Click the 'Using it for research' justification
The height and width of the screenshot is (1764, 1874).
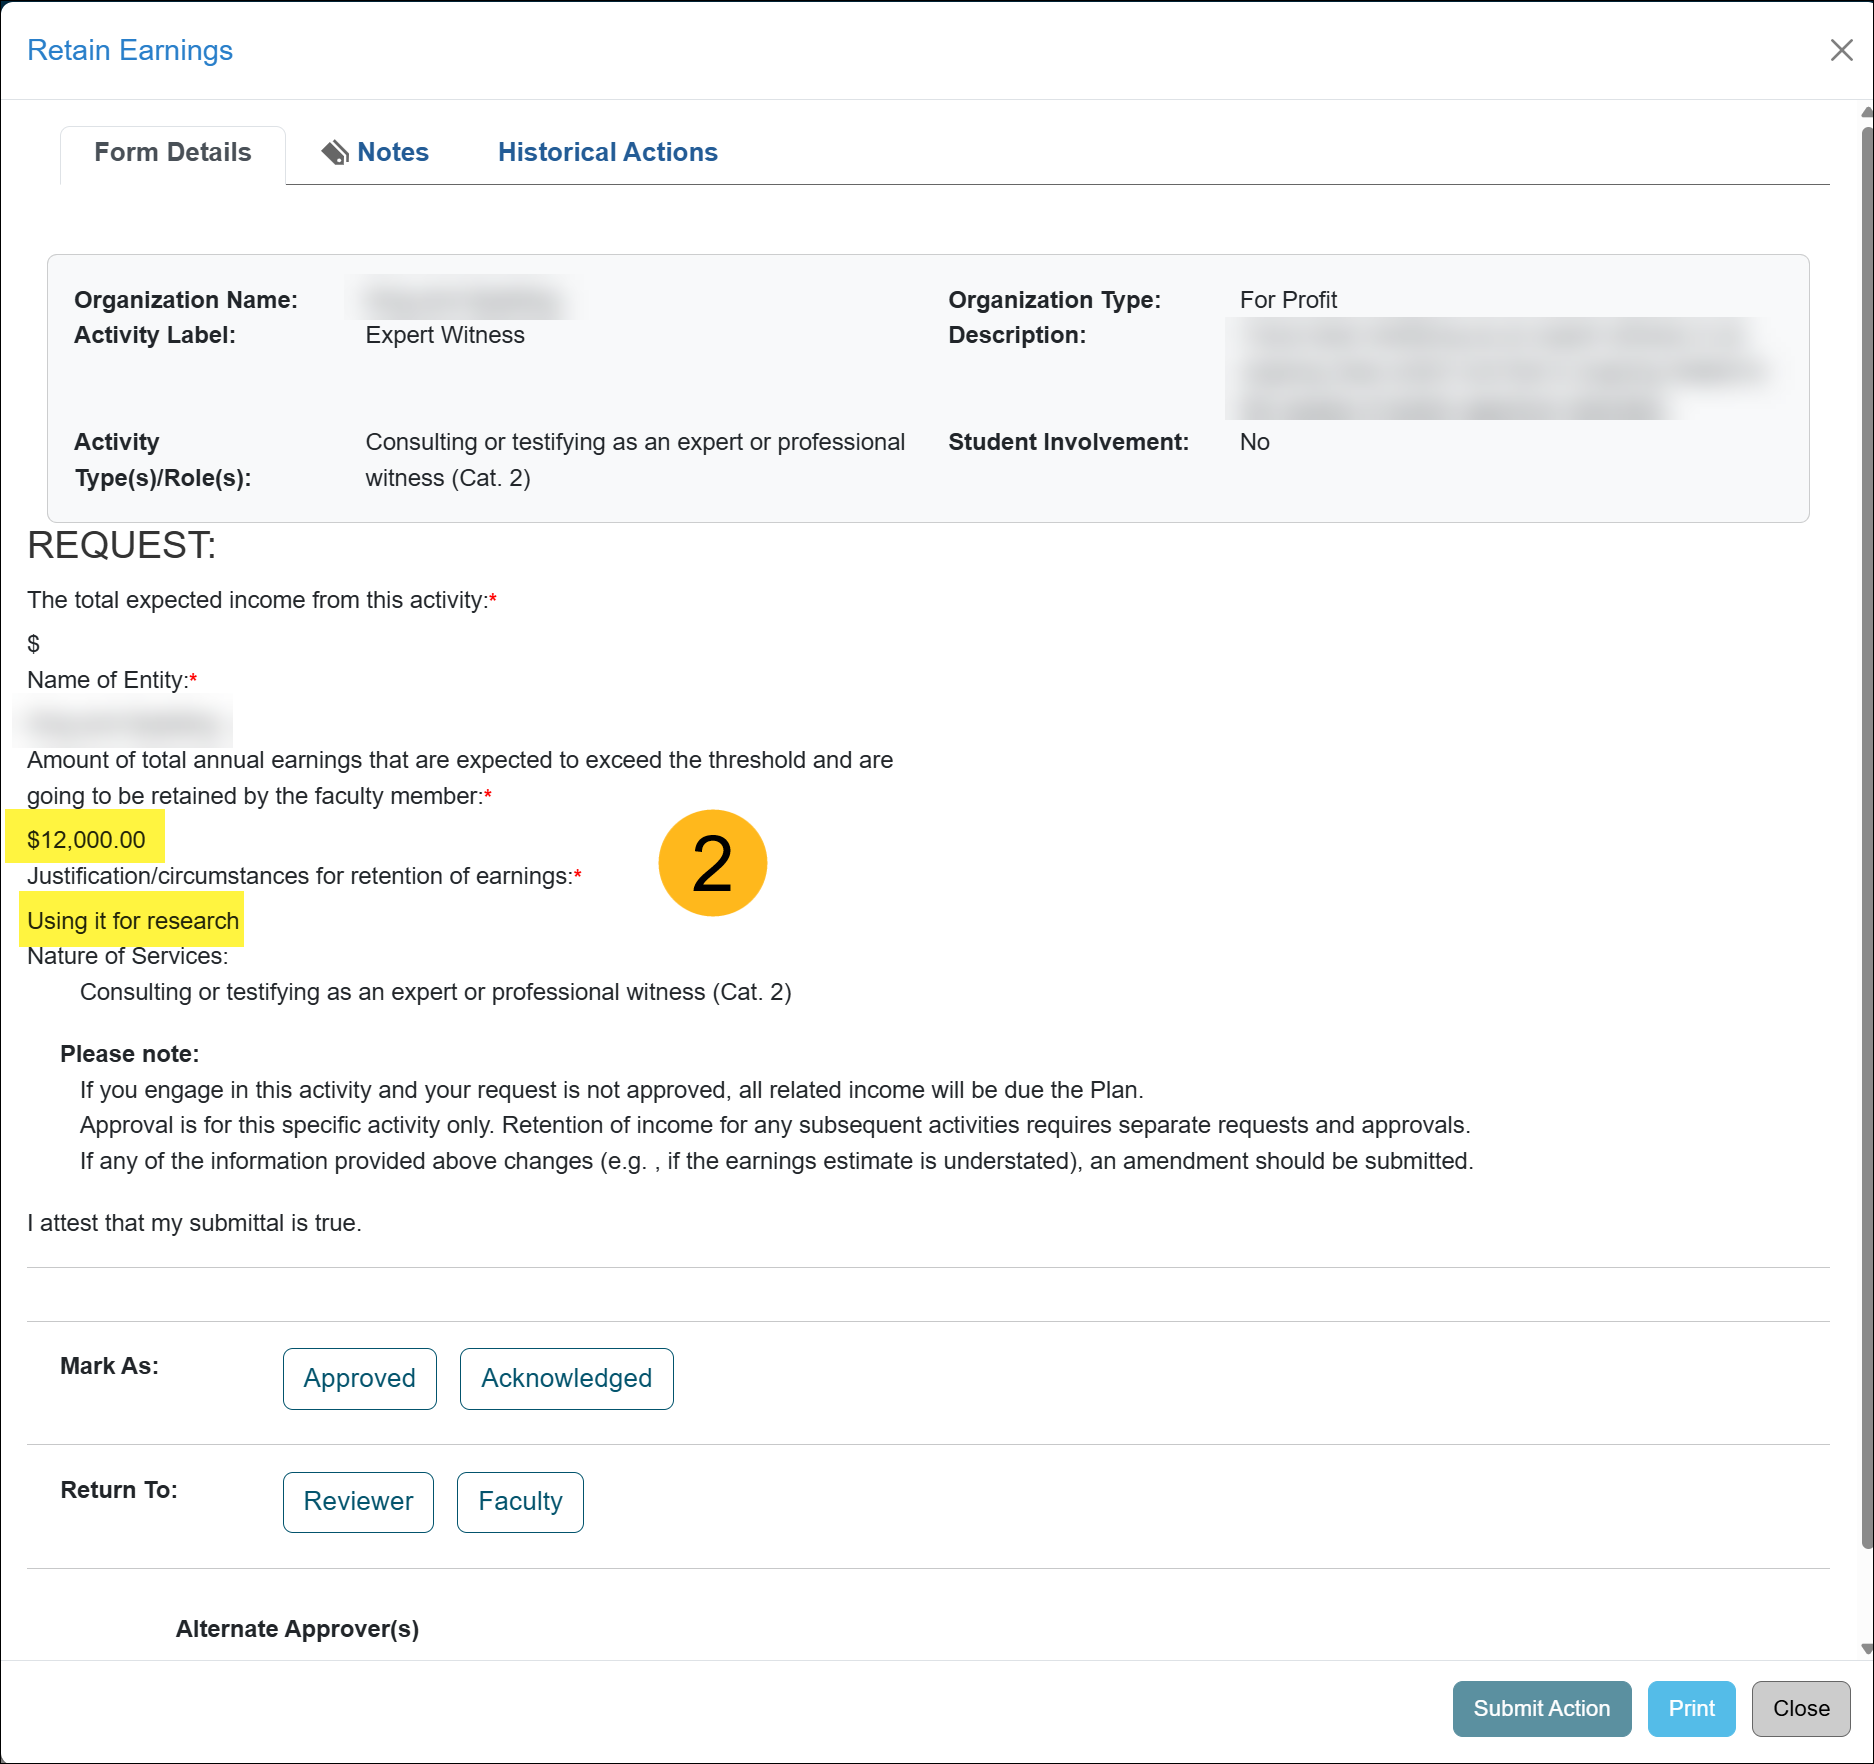(133, 921)
